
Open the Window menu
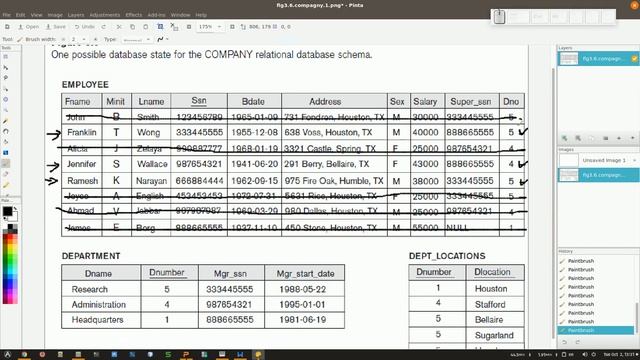click(180, 15)
